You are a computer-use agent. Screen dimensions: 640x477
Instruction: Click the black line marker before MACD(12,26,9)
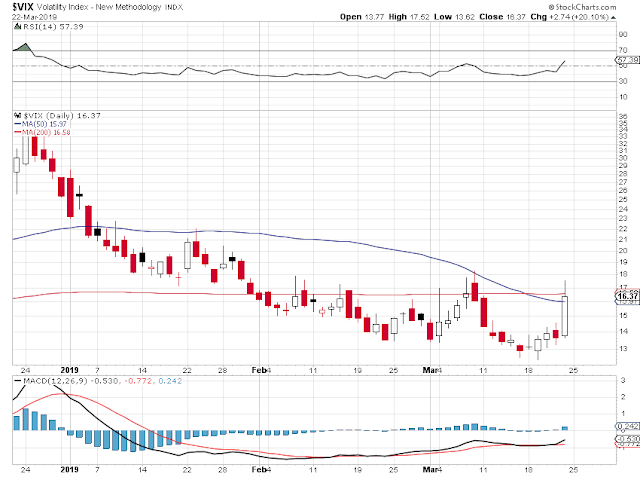pos(18,381)
